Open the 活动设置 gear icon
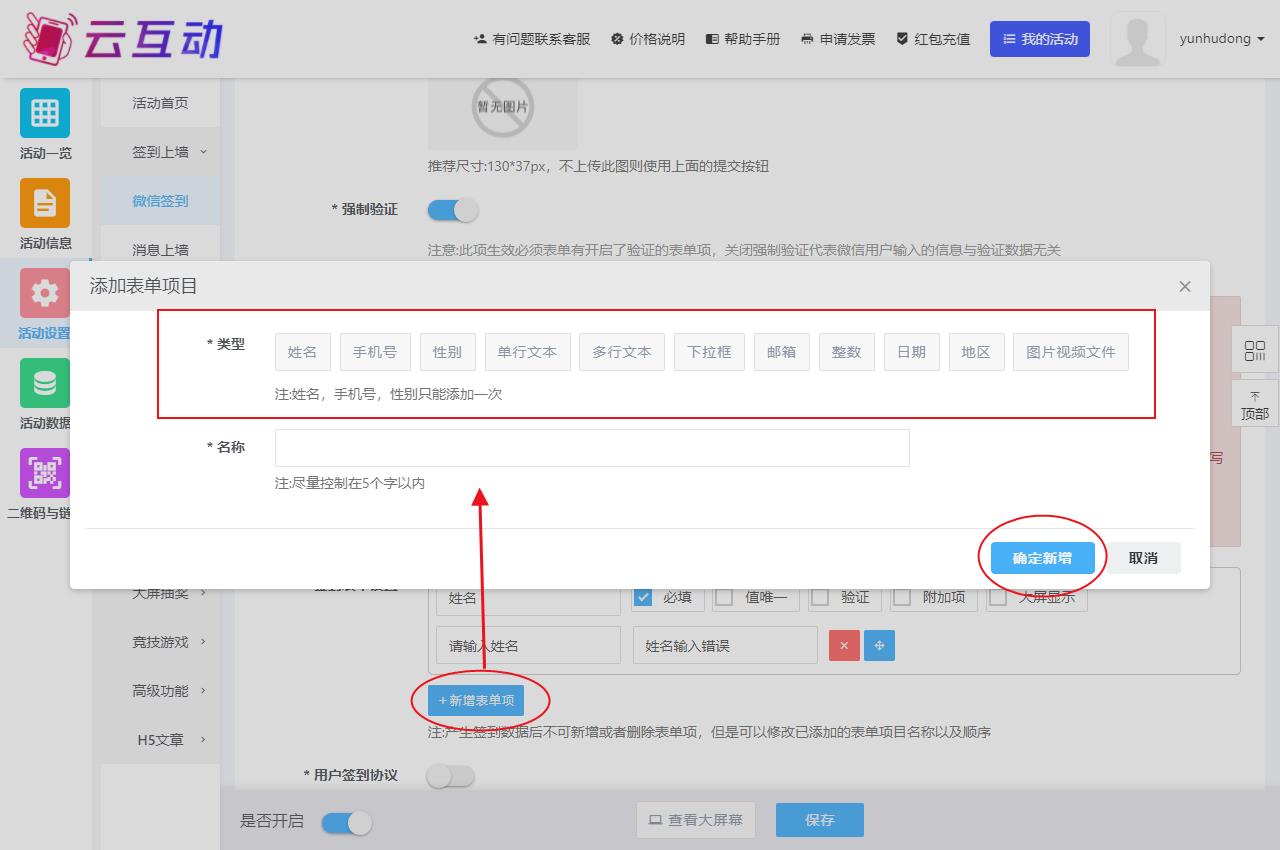1280x850 pixels. coord(45,293)
